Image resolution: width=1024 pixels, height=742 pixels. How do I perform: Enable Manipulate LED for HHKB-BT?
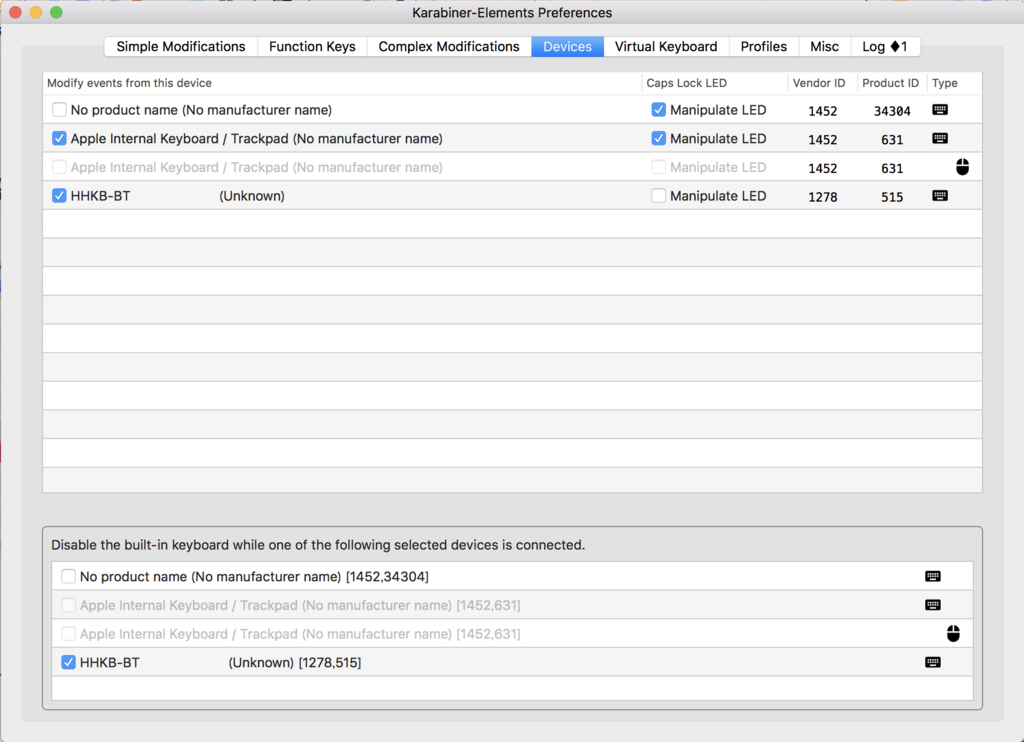coord(658,196)
